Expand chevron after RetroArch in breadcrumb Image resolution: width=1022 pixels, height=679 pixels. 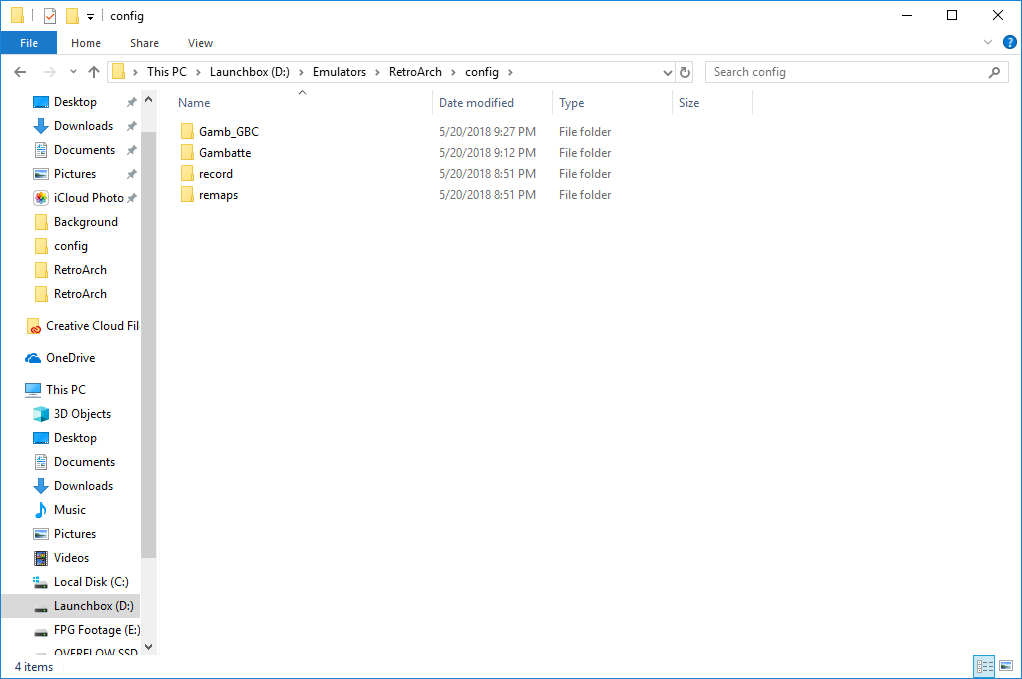click(453, 72)
